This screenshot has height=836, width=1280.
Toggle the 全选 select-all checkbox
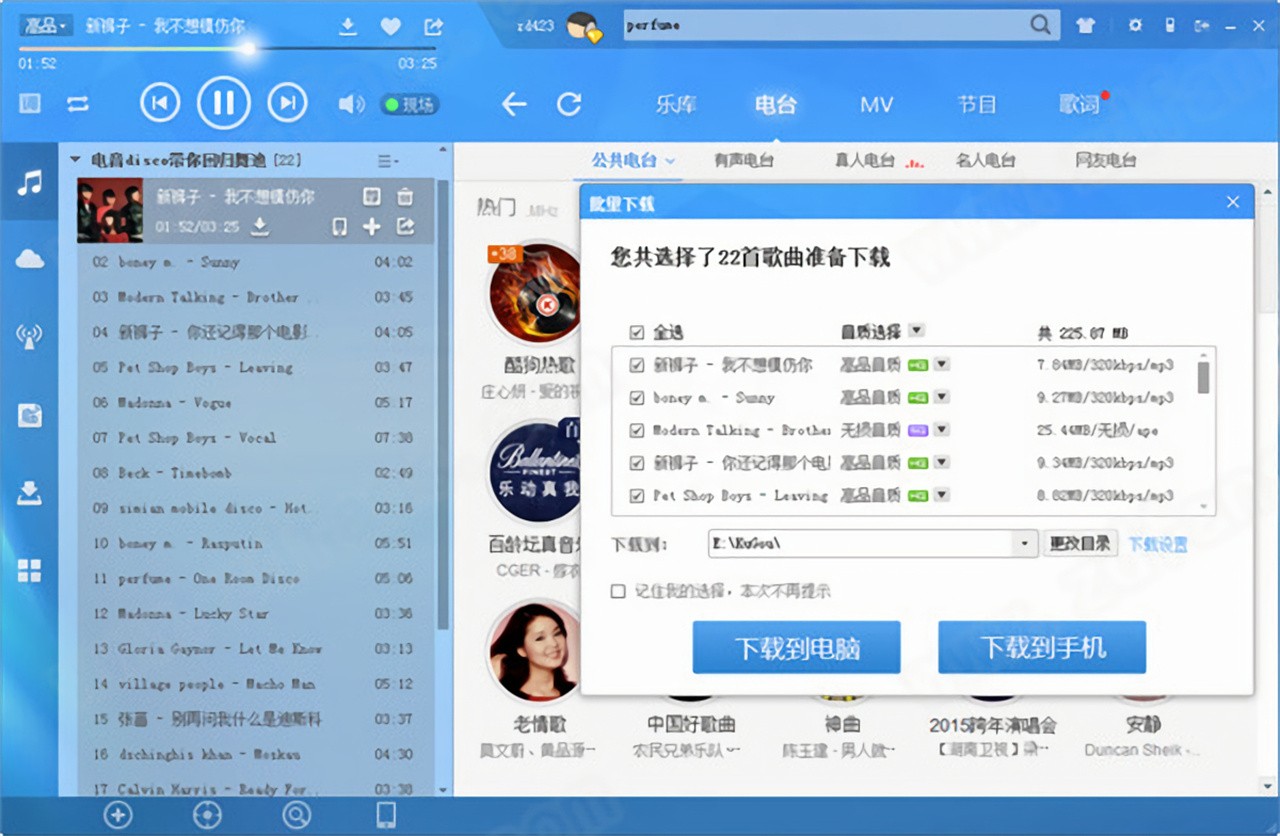tap(636, 331)
